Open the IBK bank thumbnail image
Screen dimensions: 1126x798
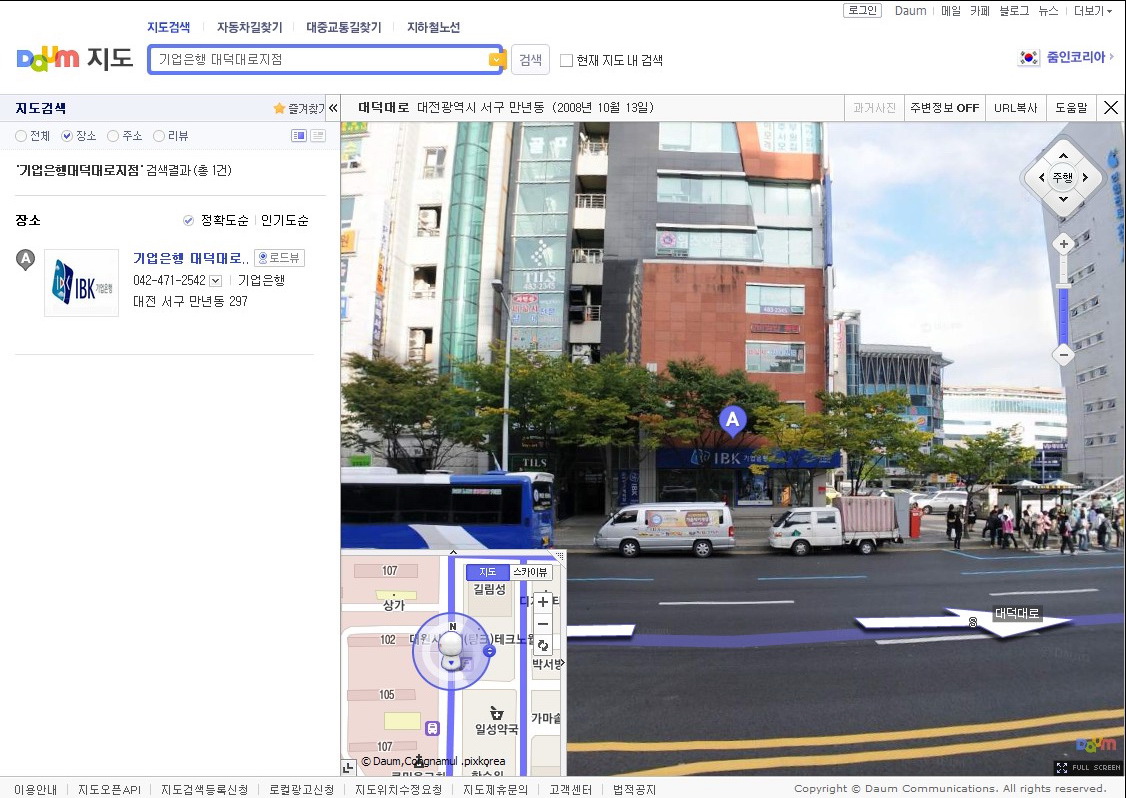[x=81, y=283]
